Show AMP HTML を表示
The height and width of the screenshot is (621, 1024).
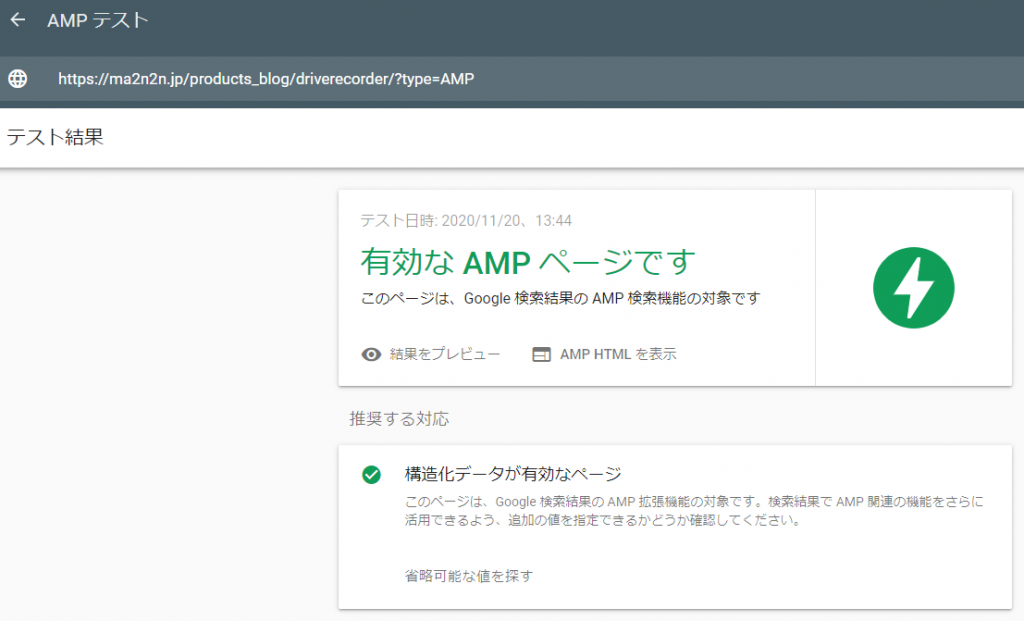click(x=618, y=354)
